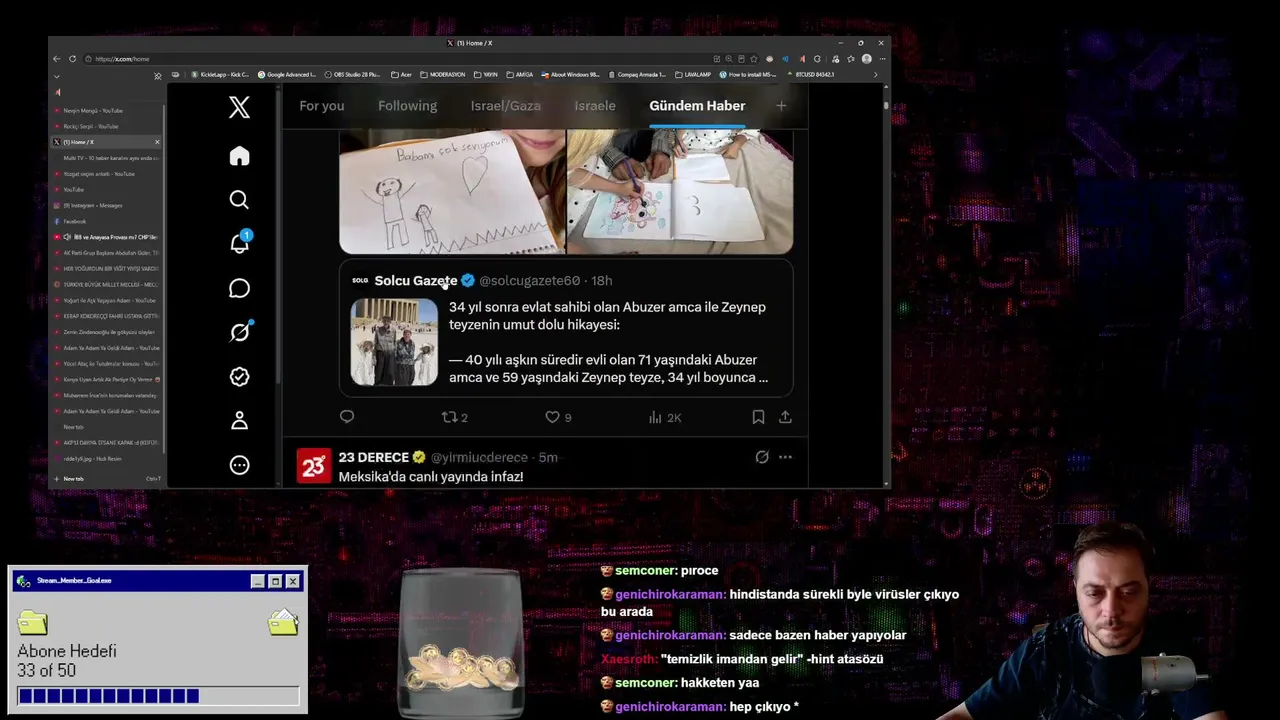Click the page vertical scrollbar thumb

click(x=886, y=105)
